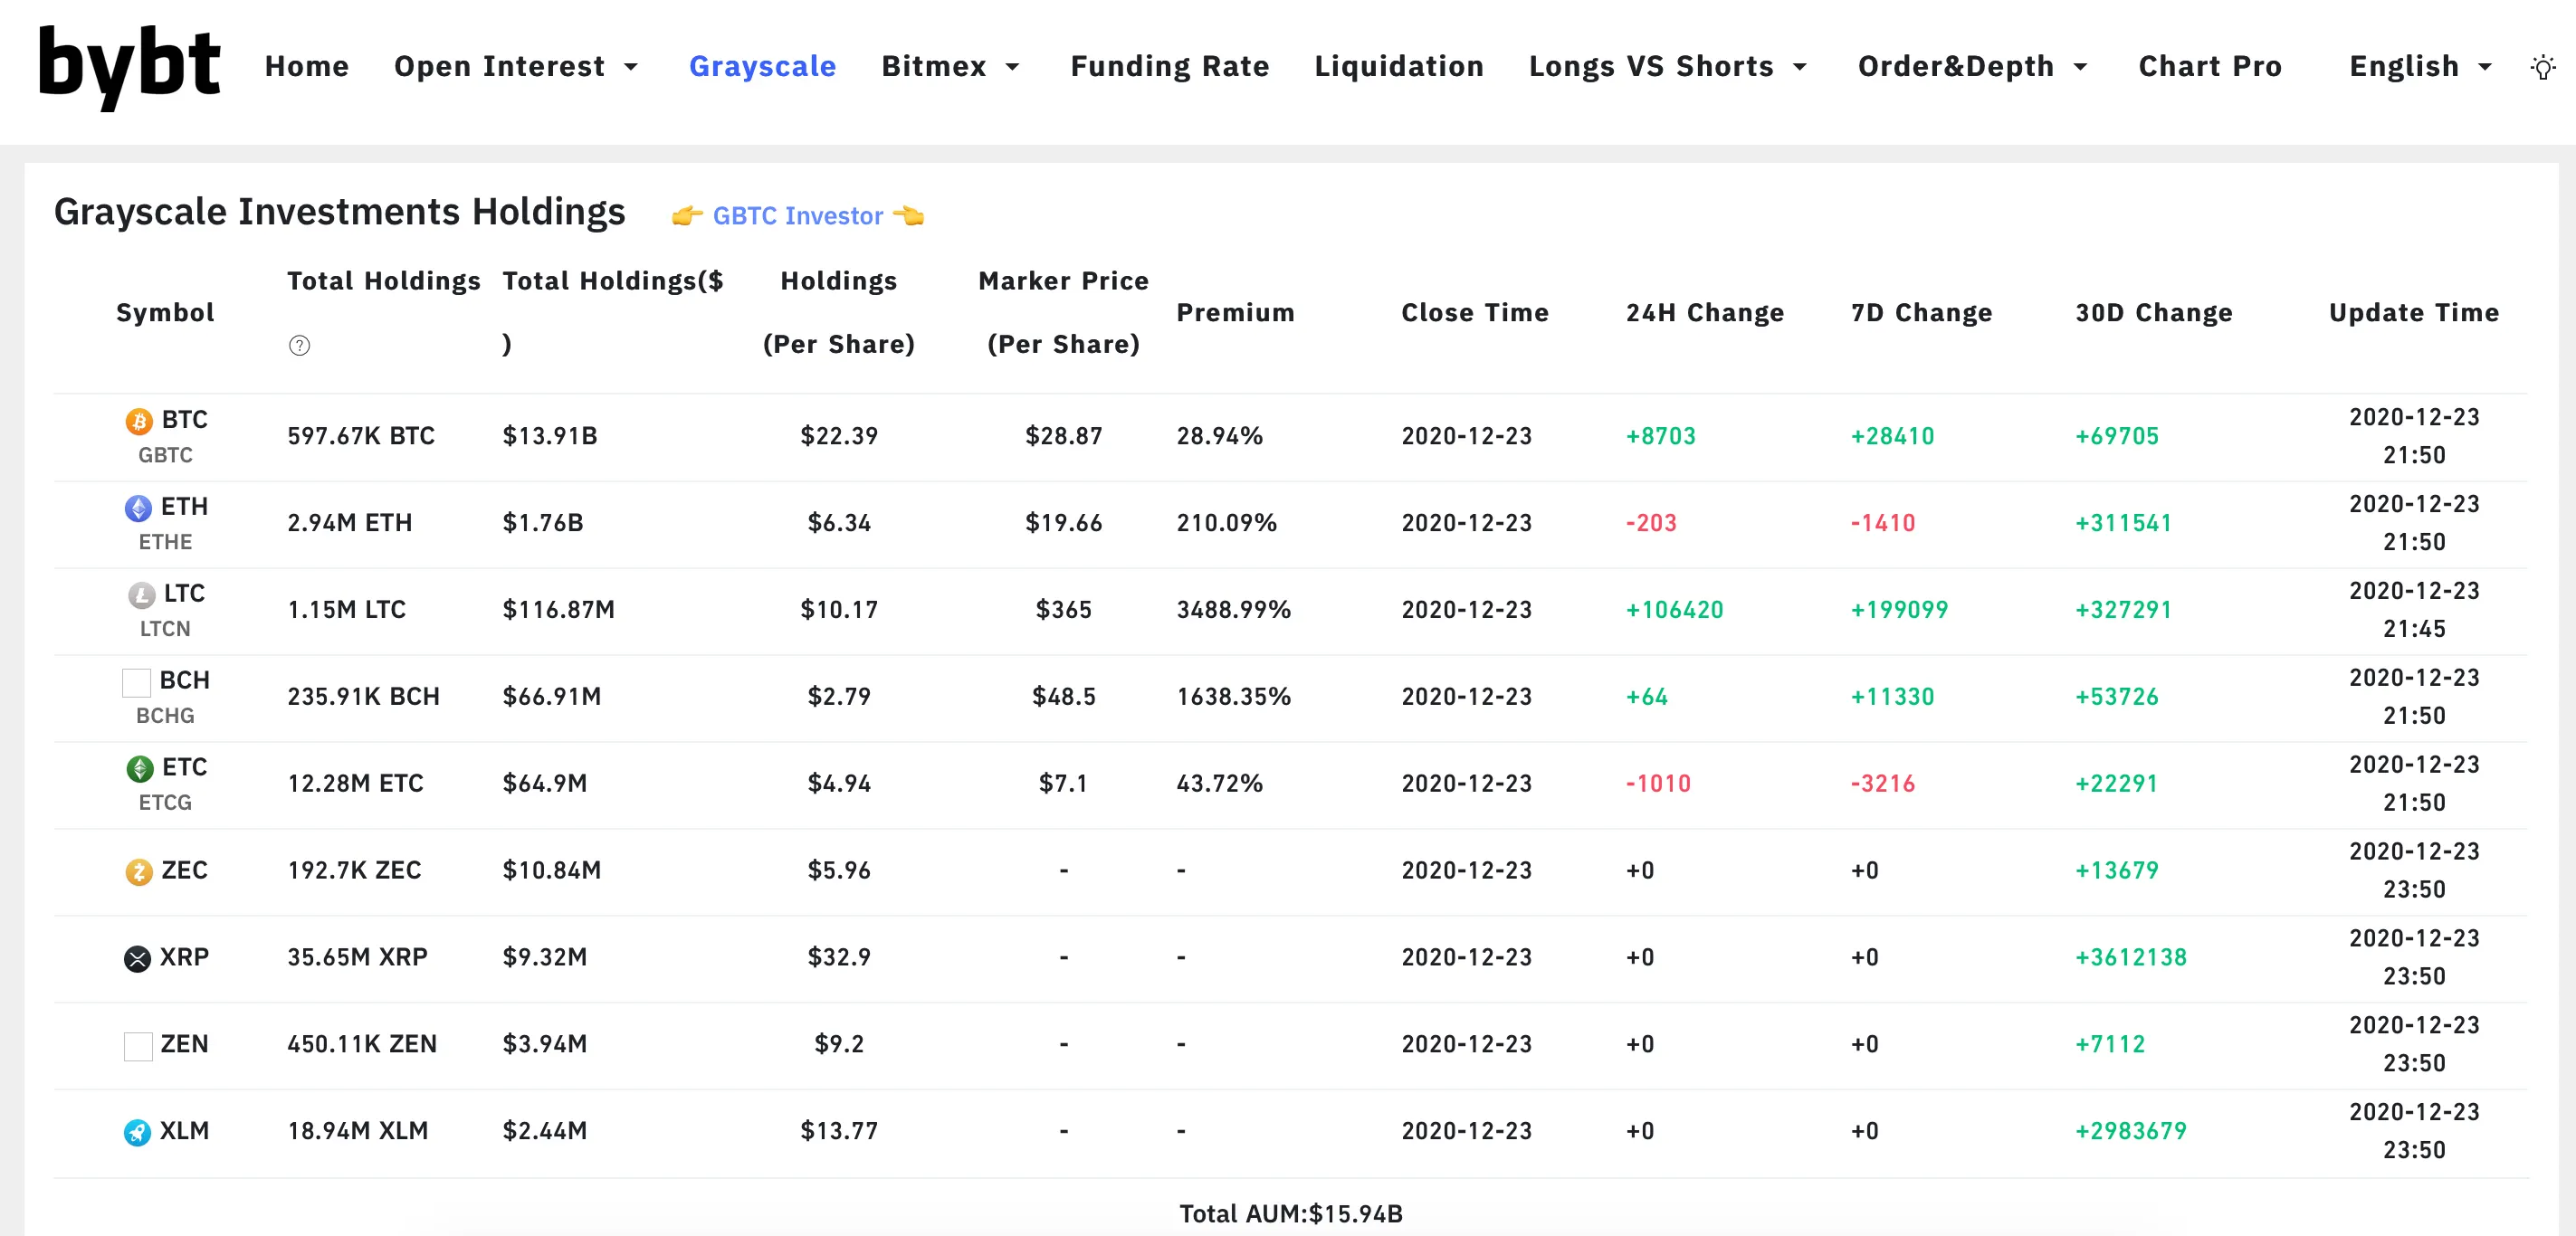Click the bybt logo
The width and height of the screenshot is (2576, 1236).
click(x=129, y=66)
